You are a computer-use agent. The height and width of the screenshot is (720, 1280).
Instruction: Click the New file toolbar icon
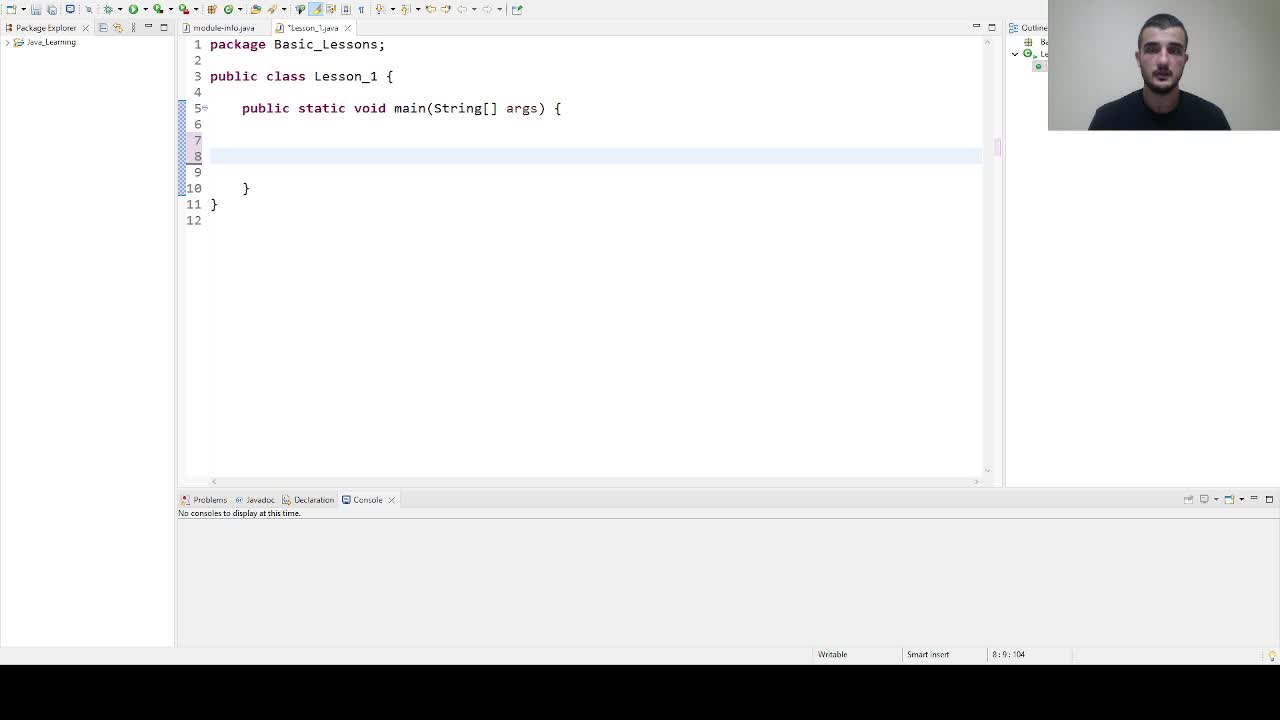click(x=10, y=9)
